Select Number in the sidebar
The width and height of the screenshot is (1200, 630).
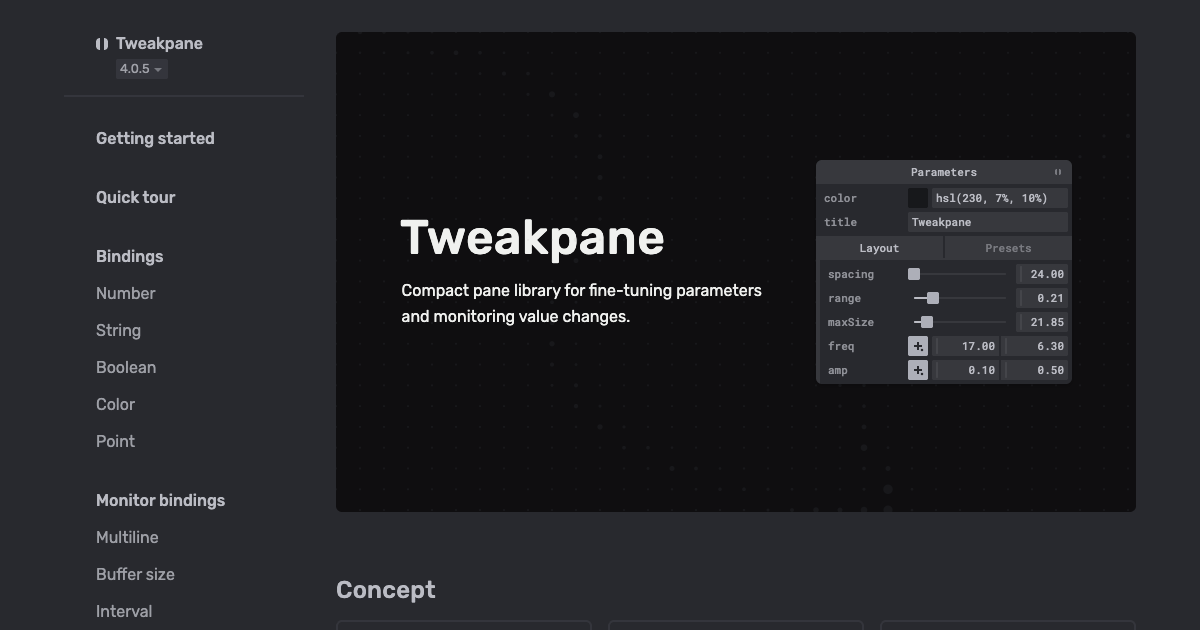[x=126, y=294]
